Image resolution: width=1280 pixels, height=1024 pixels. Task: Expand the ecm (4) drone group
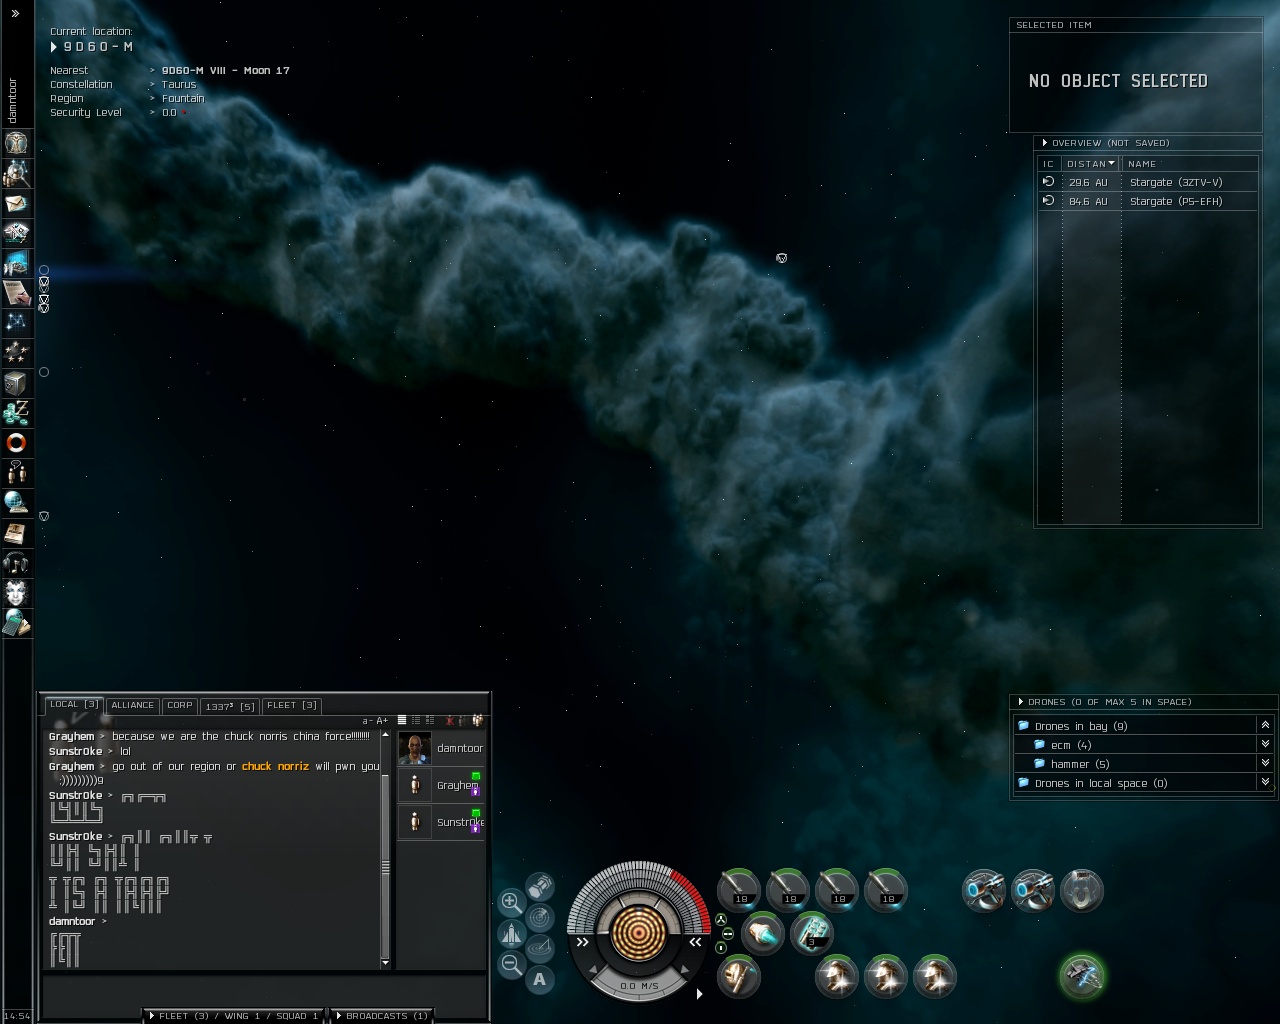[x=1265, y=745]
